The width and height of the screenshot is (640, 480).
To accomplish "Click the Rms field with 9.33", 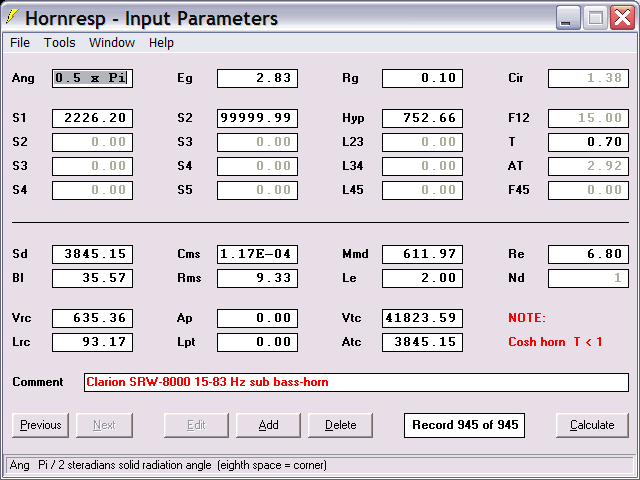I will click(x=258, y=278).
